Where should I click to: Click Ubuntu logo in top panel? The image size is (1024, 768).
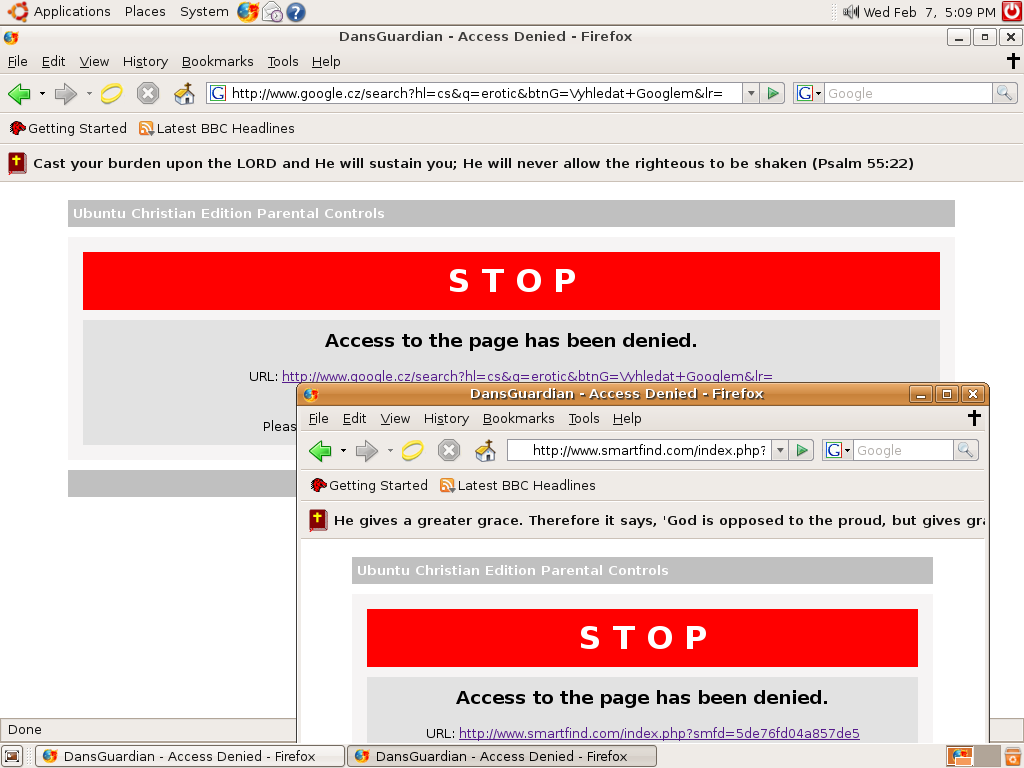point(18,12)
